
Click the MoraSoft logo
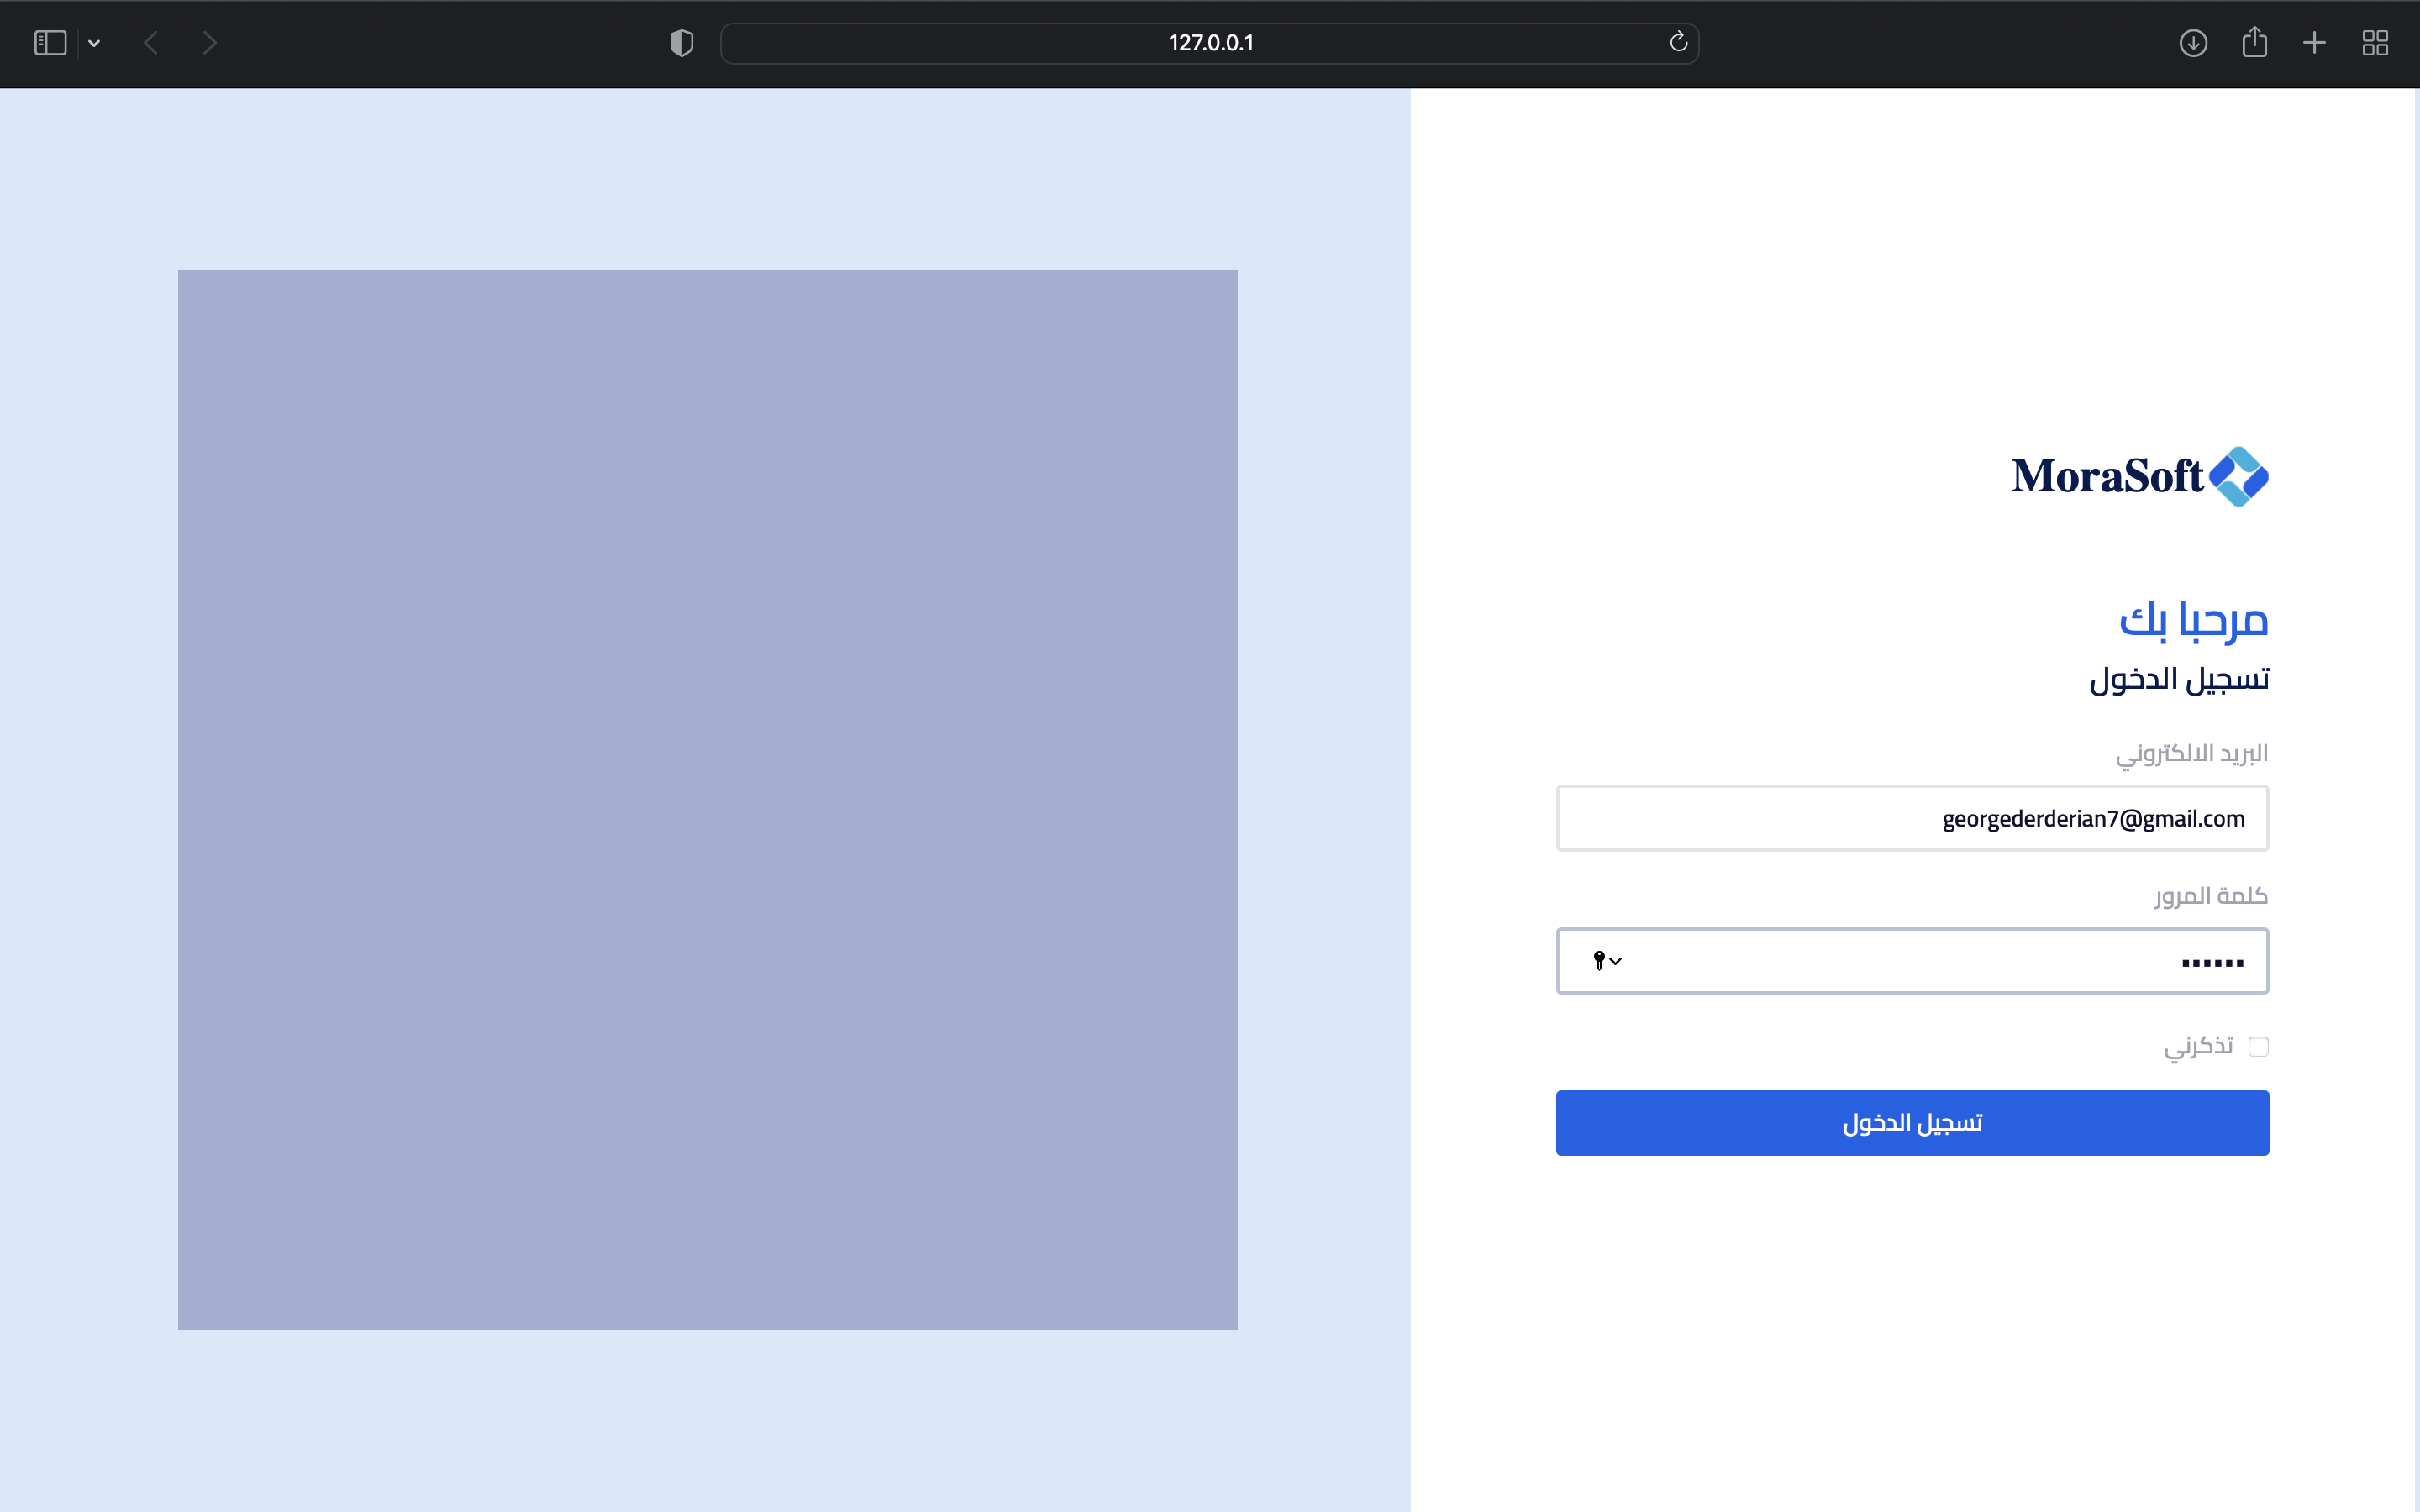2139,476
